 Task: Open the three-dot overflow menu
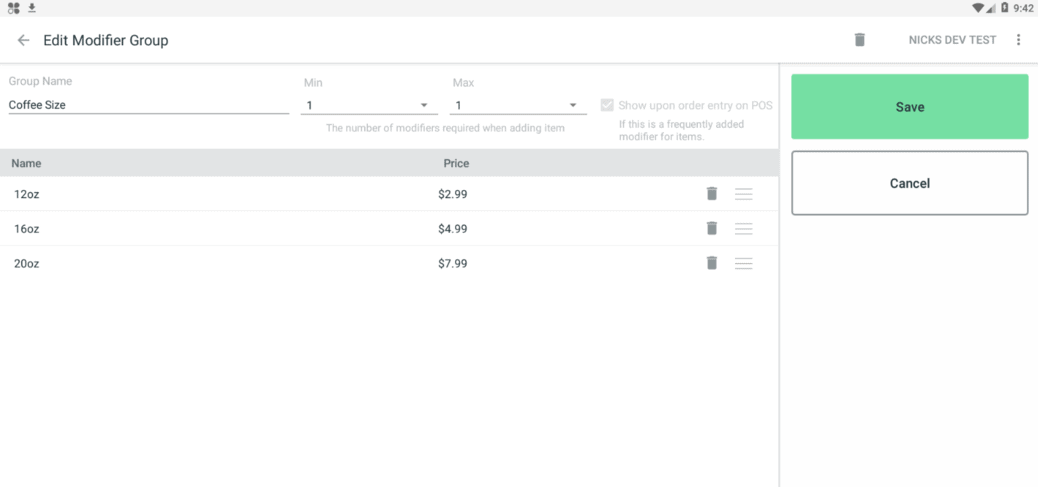[1018, 40]
